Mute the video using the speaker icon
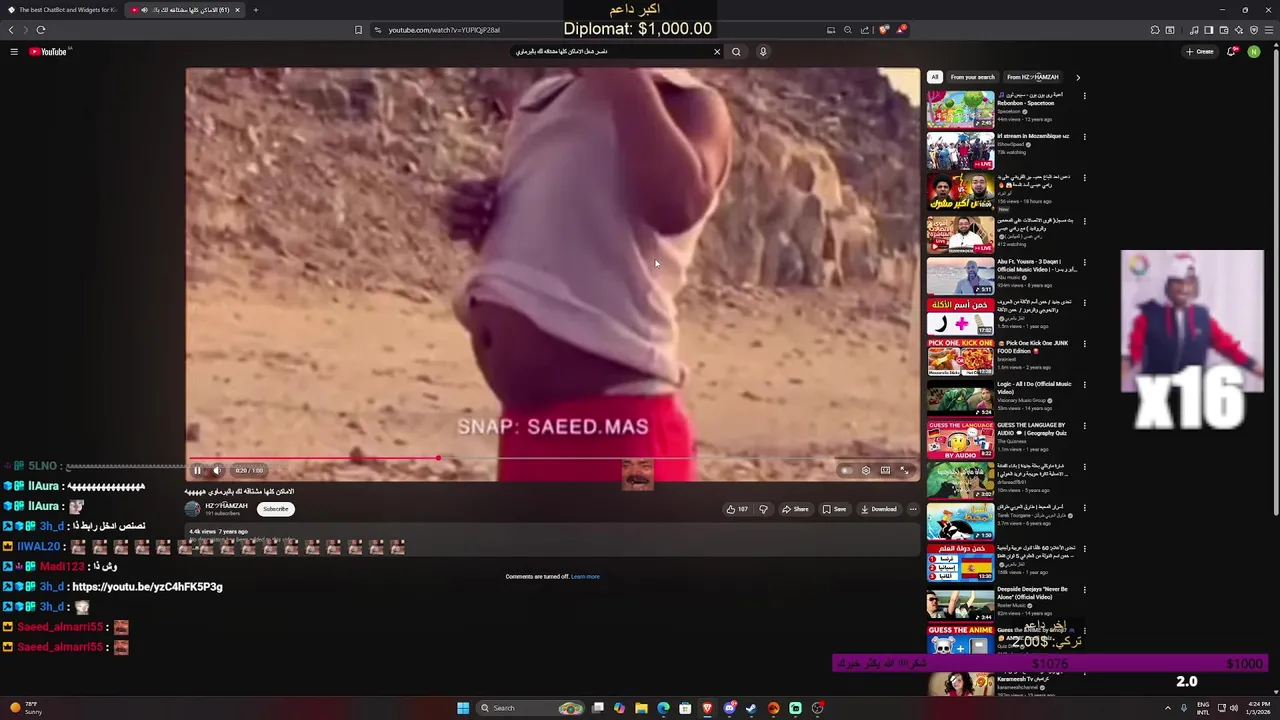 [x=216, y=470]
